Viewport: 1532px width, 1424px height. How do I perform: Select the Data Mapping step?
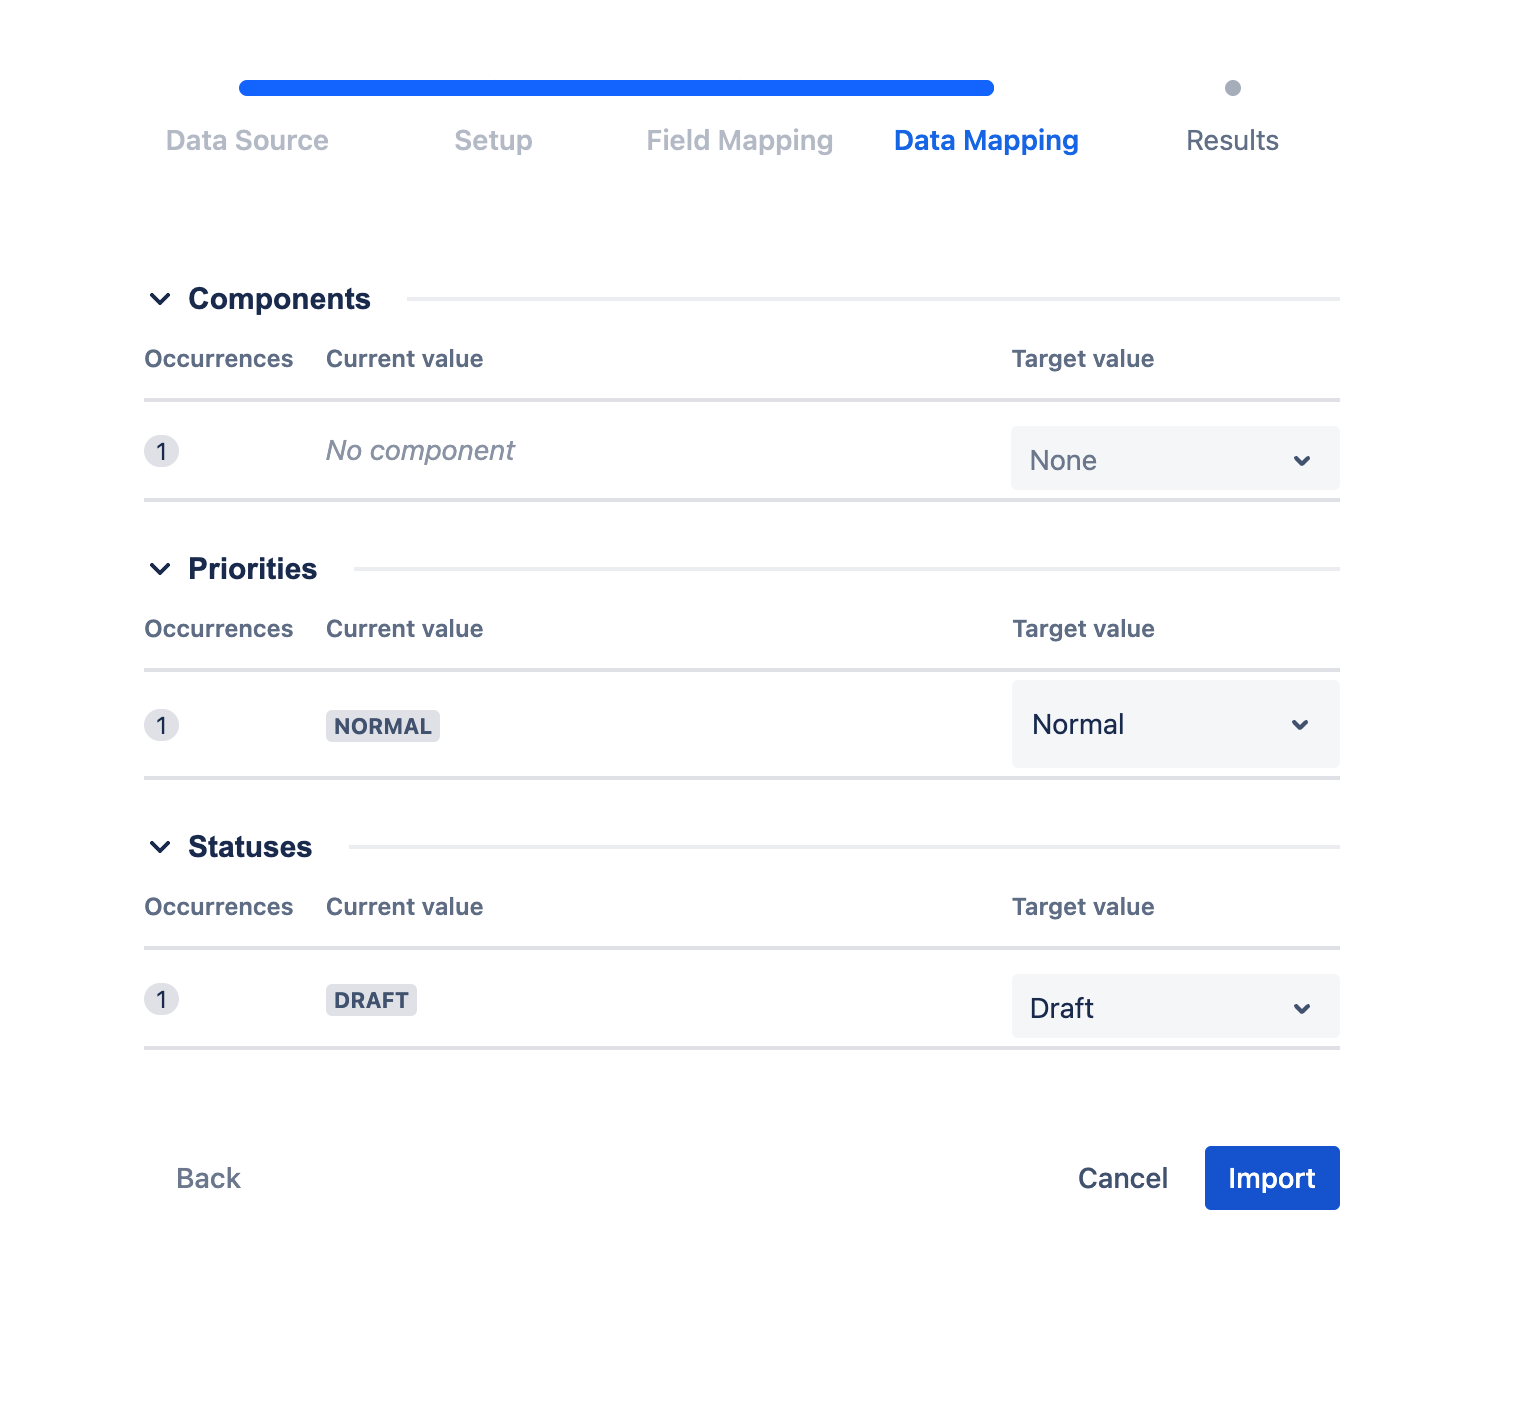986,141
